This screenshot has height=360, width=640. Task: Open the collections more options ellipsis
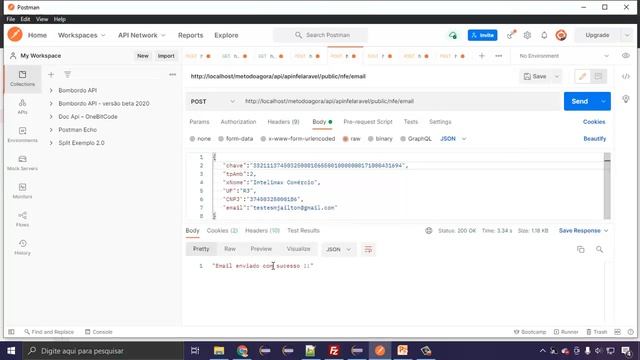[172, 75]
